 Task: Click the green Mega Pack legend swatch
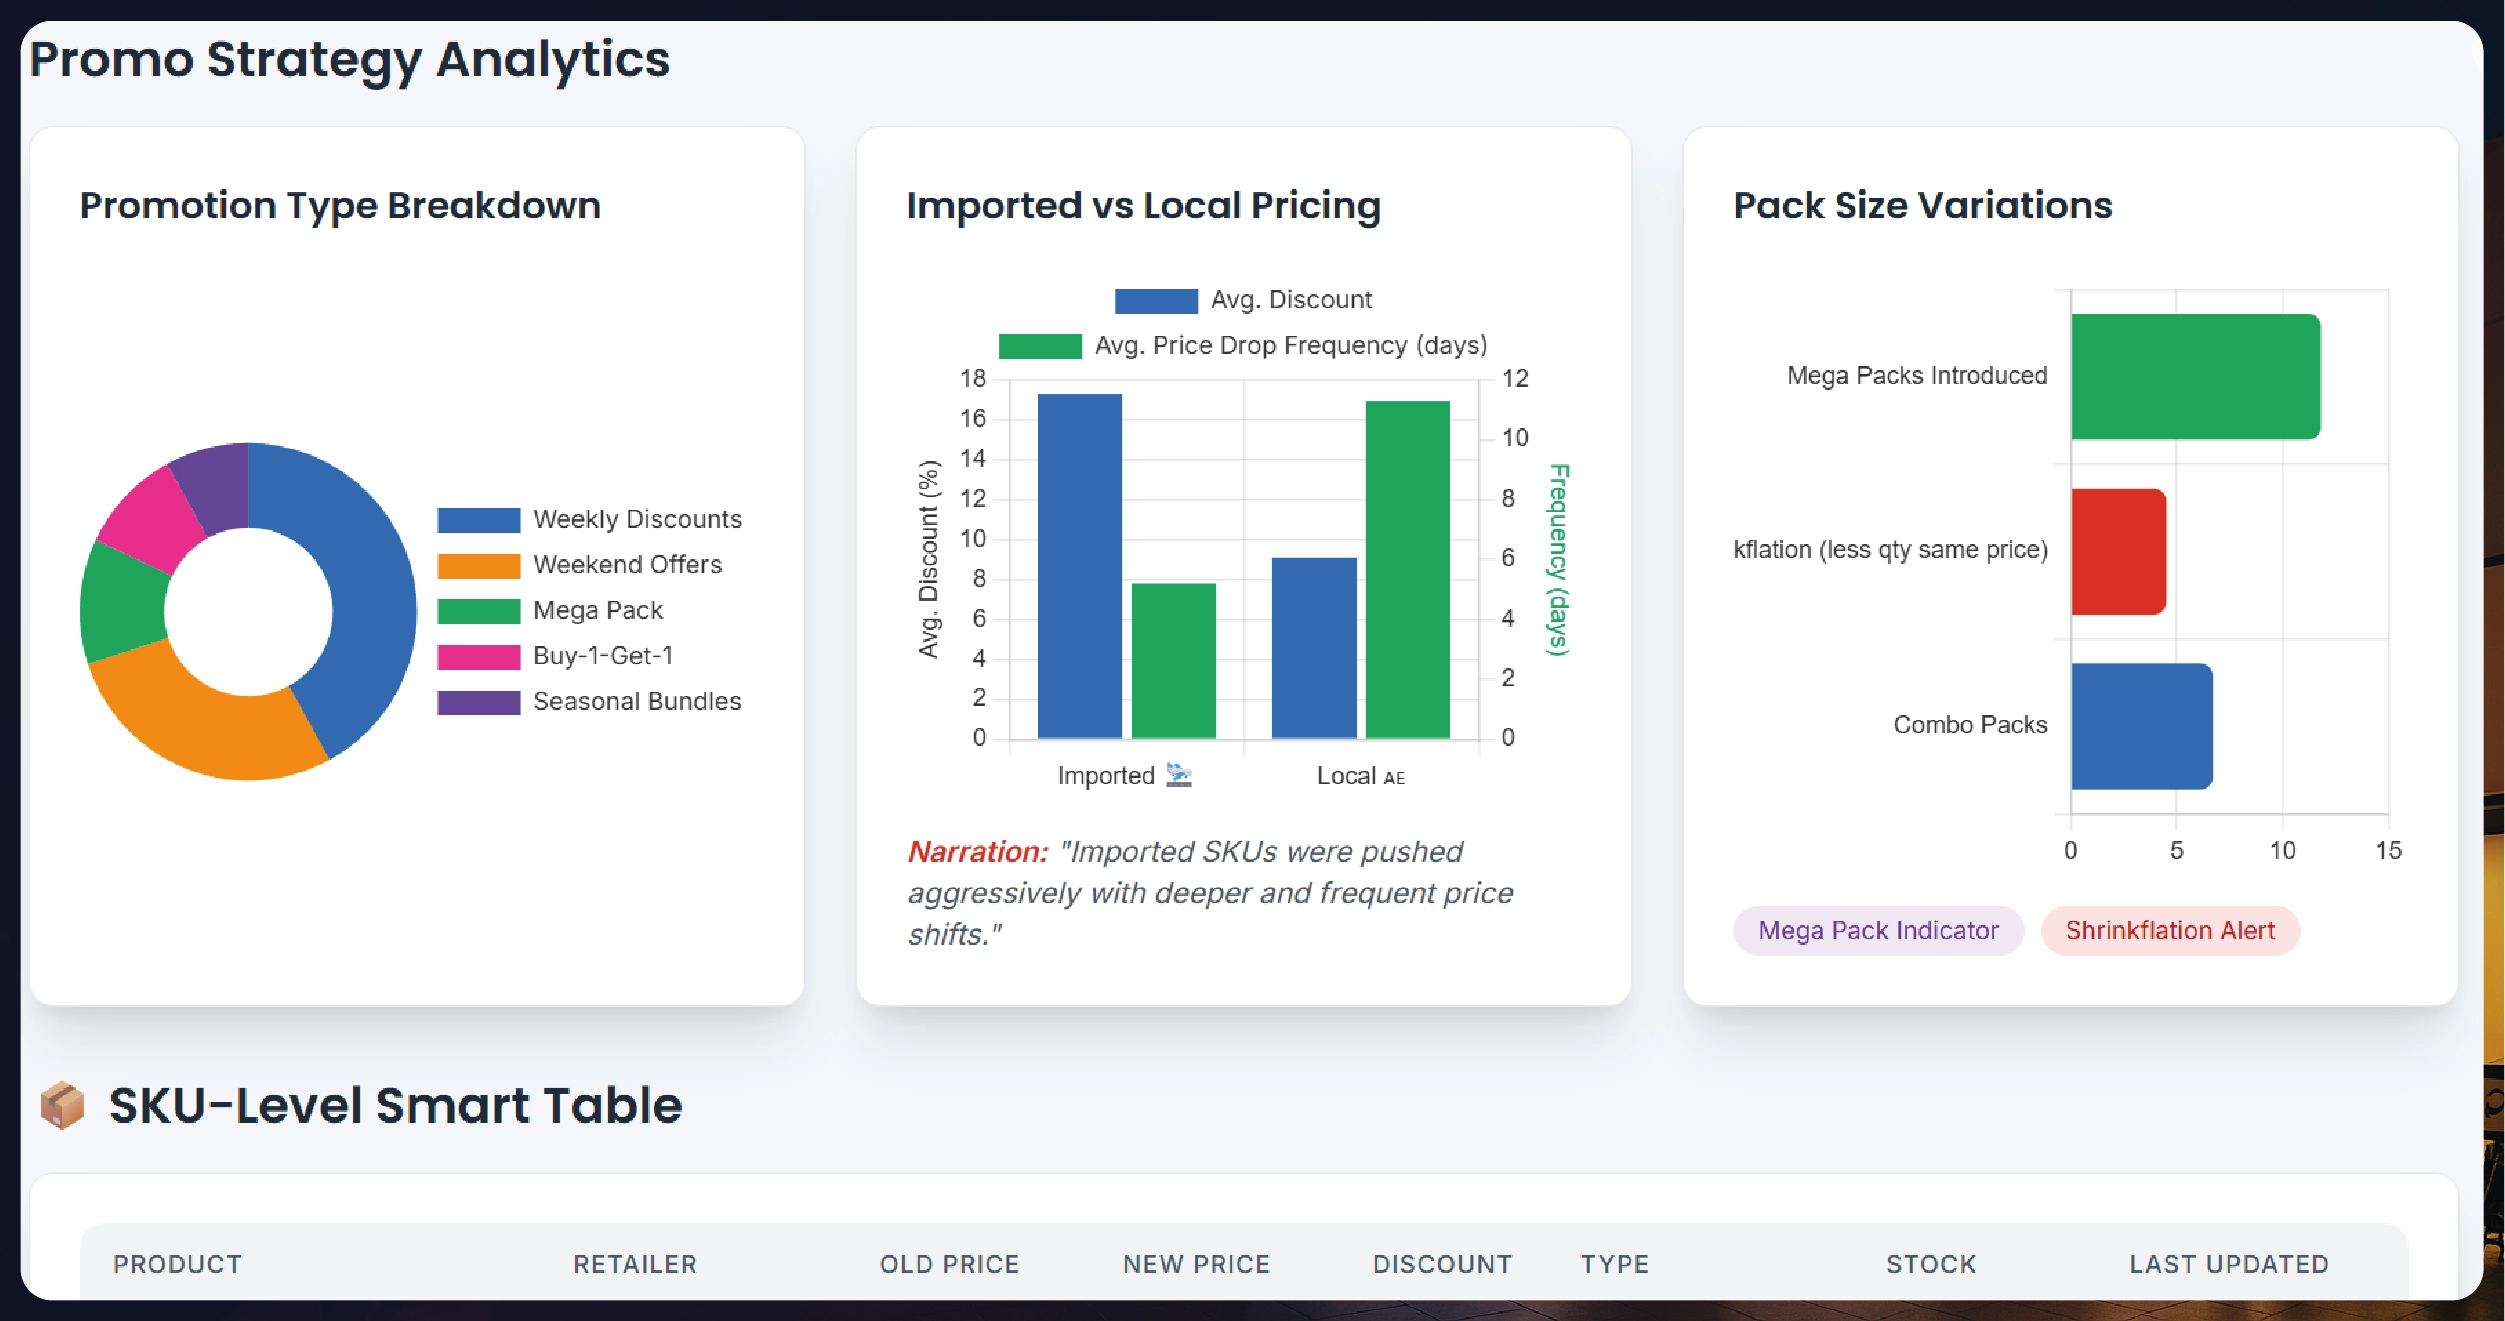point(478,610)
